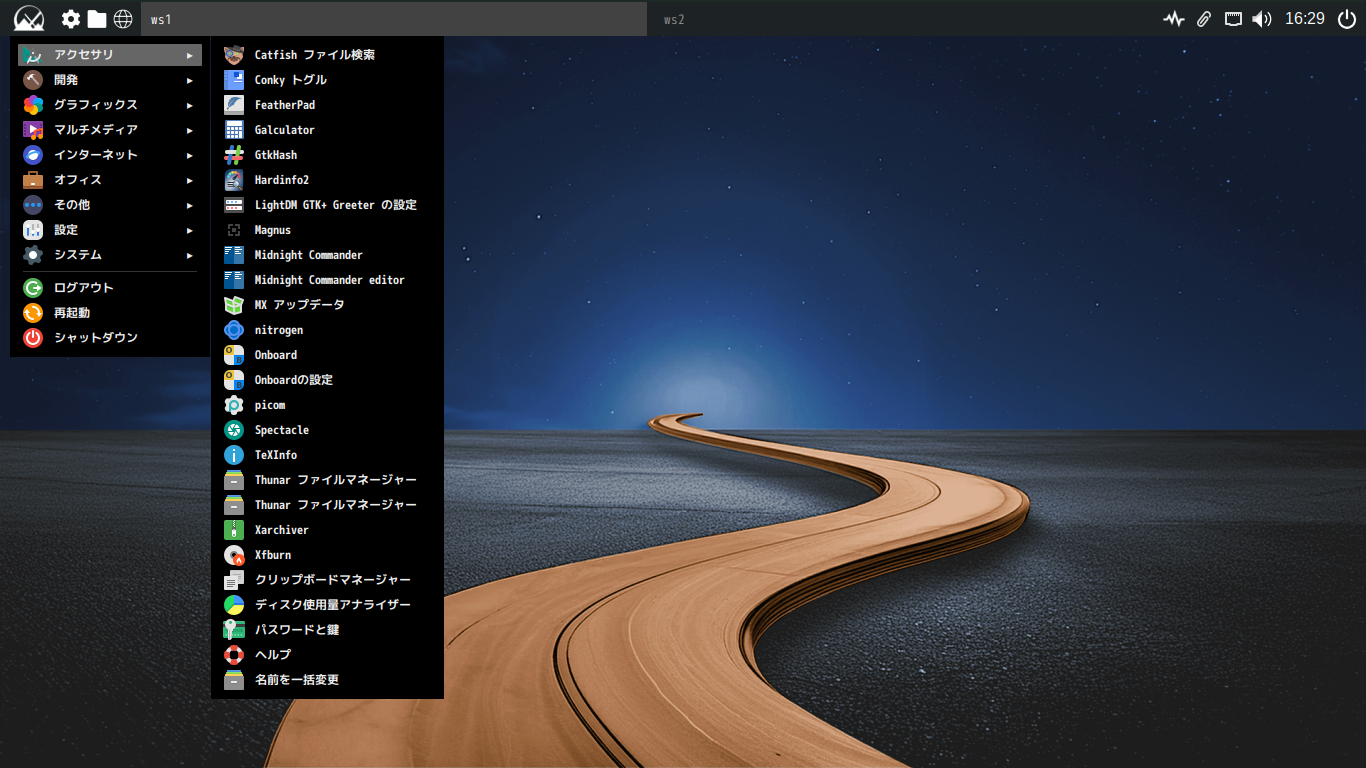
Task: Click the GtkHash icon
Action: pyautogui.click(x=234, y=155)
